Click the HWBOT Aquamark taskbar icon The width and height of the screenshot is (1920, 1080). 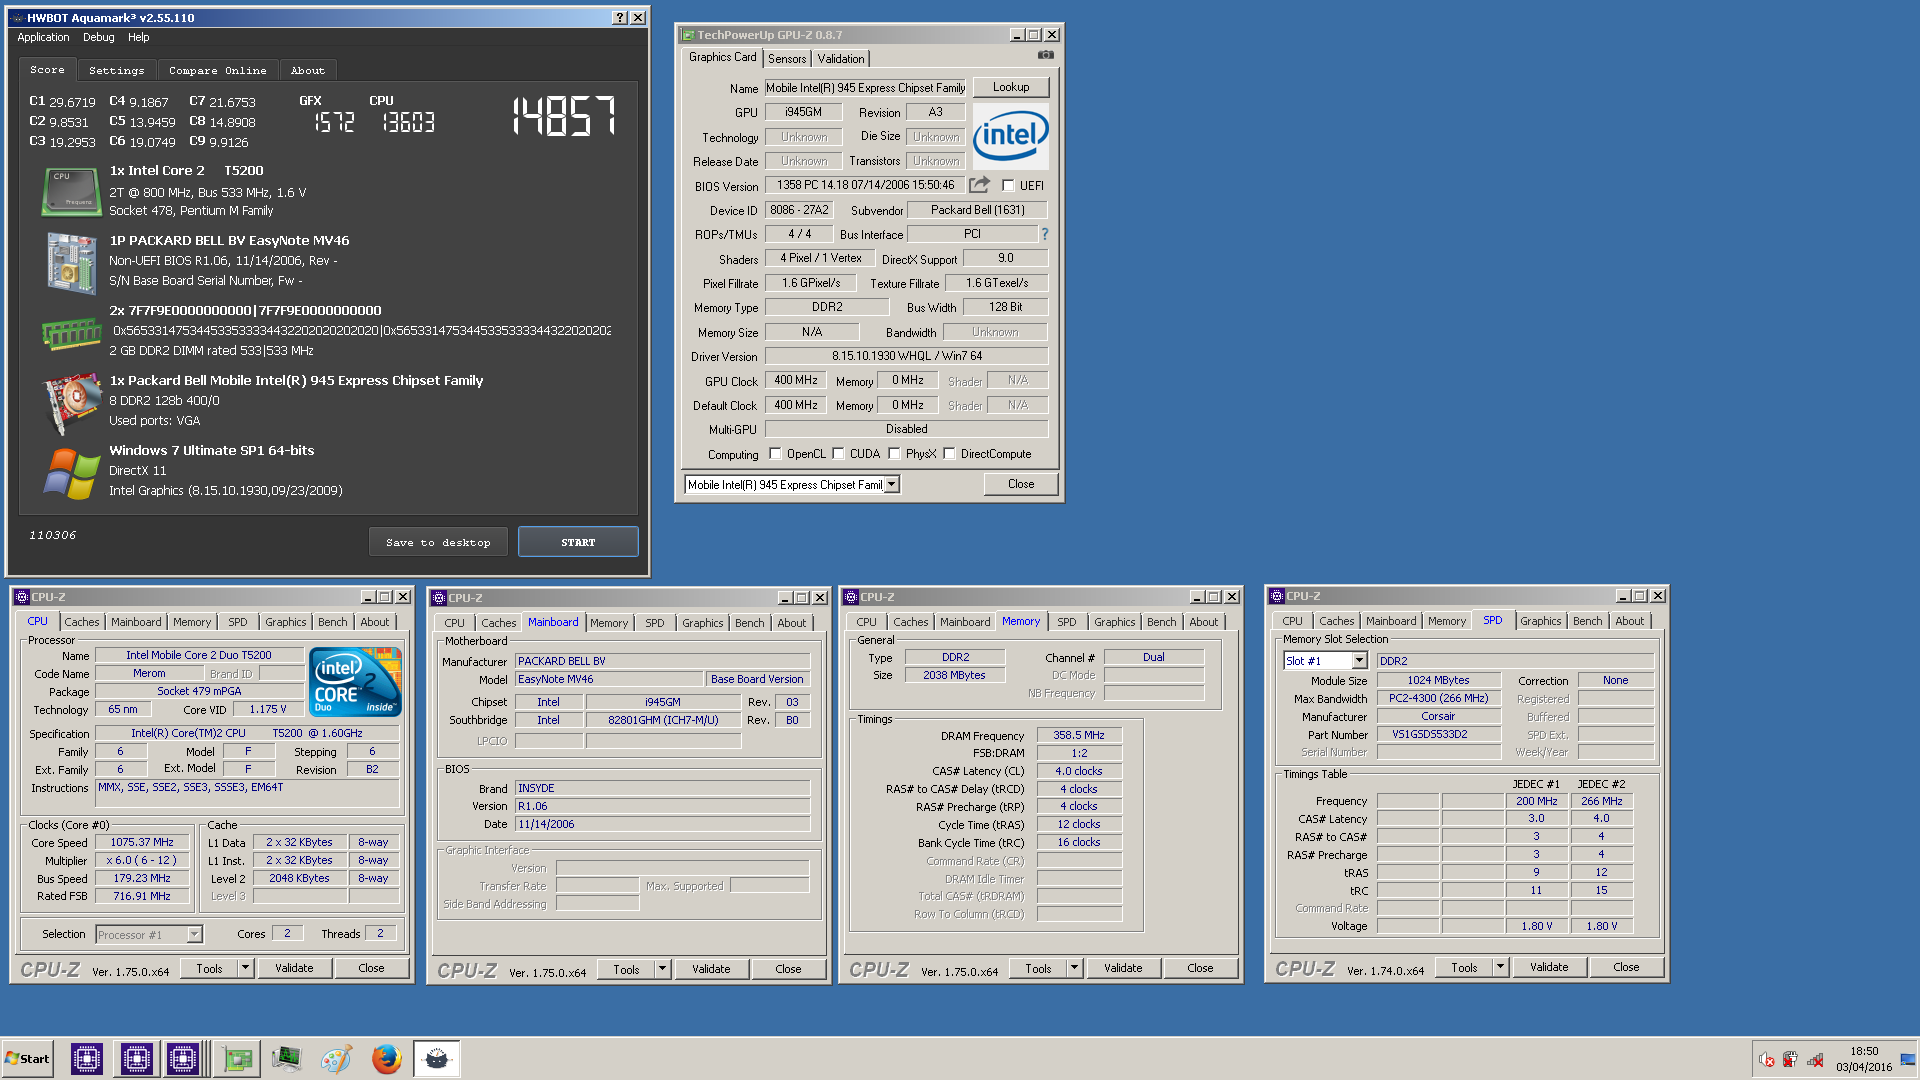click(437, 1059)
